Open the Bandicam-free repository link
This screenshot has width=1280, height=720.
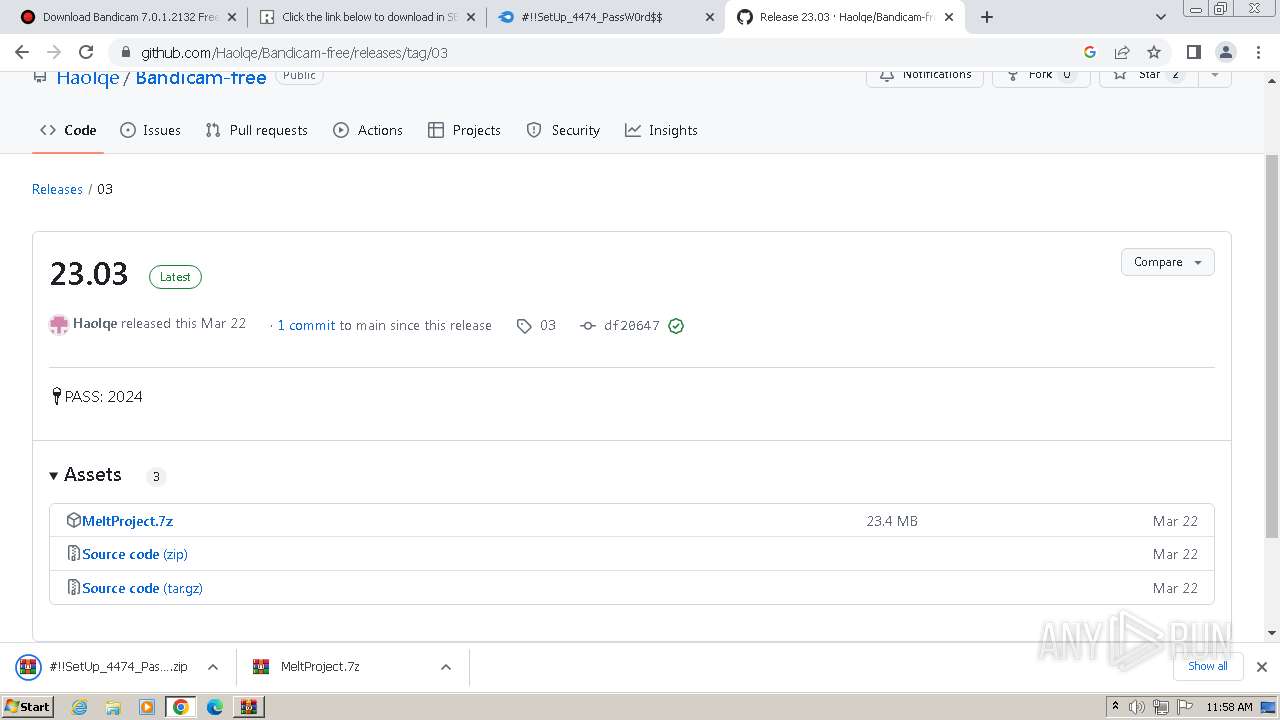click(201, 78)
